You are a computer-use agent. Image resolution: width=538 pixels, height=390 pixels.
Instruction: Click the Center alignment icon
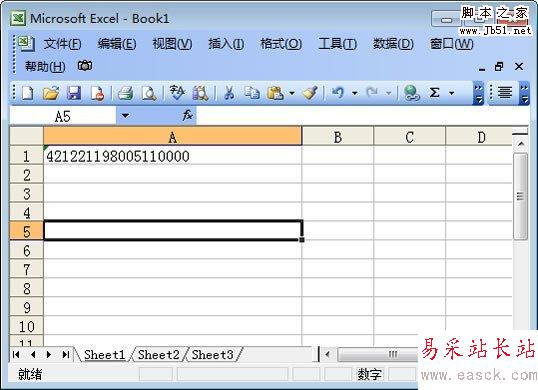pos(505,93)
